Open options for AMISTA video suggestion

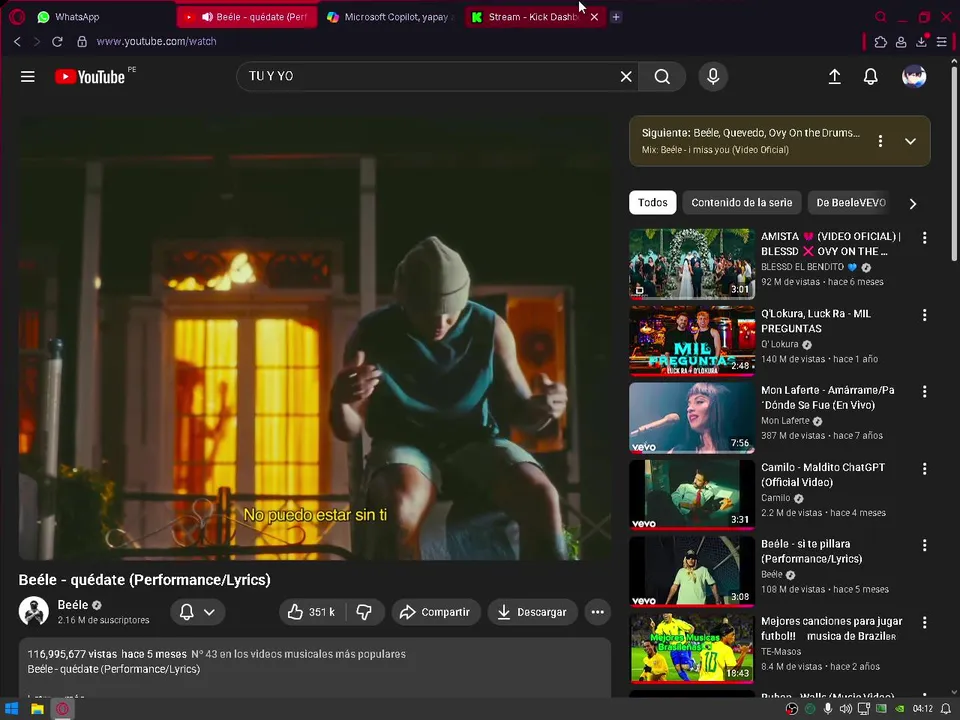[924, 238]
